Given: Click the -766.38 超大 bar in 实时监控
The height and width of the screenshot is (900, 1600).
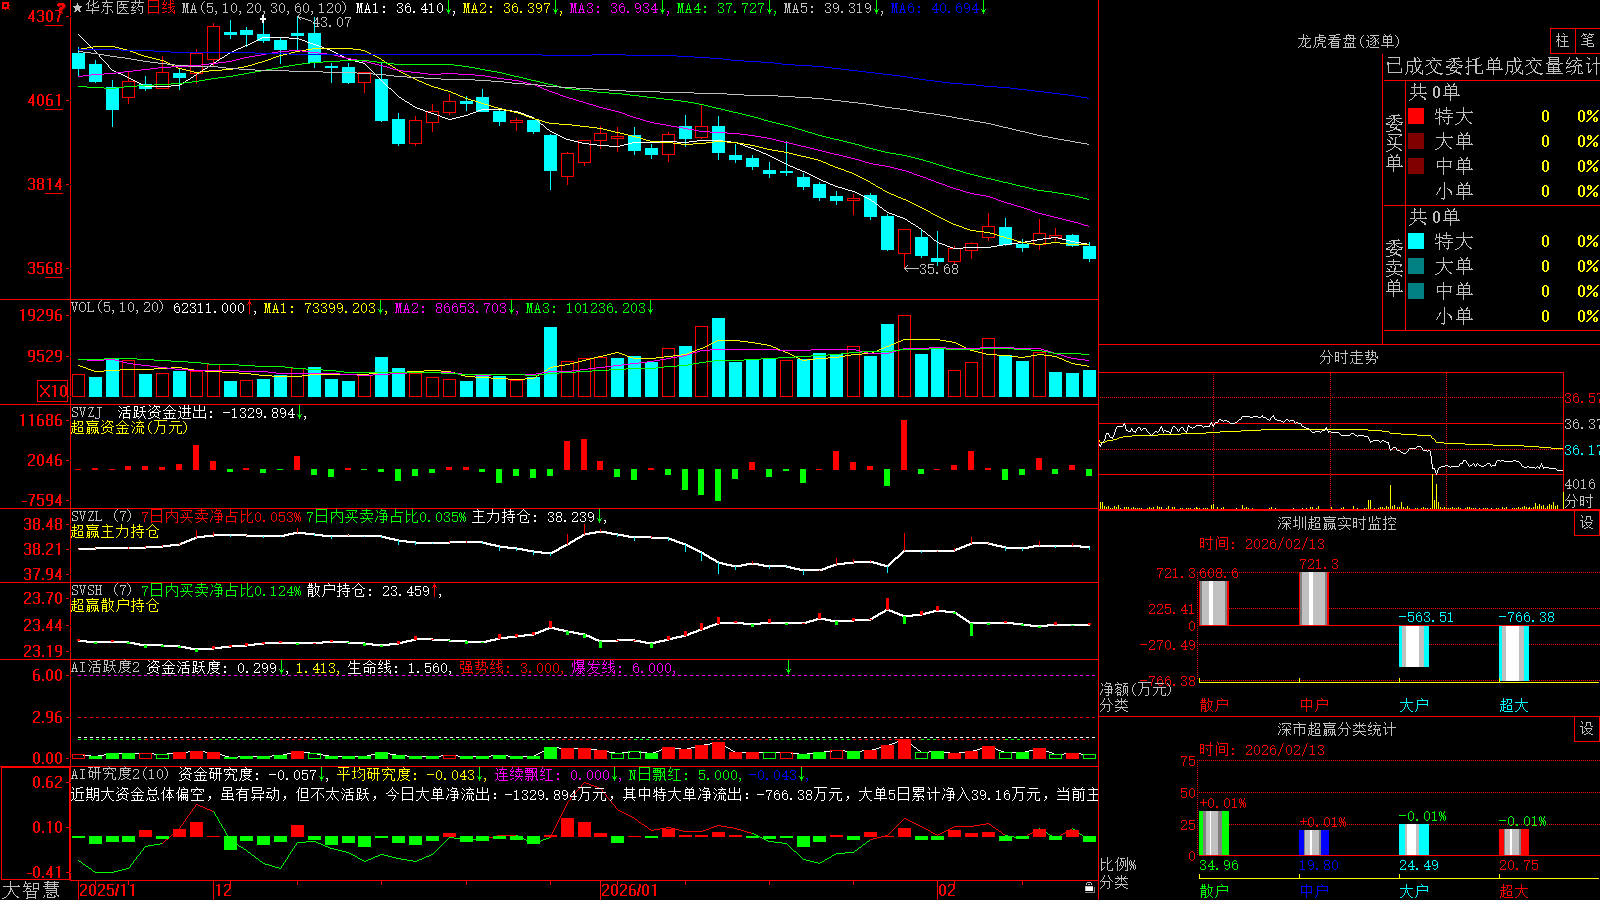Looking at the screenshot, I should [x=1514, y=654].
